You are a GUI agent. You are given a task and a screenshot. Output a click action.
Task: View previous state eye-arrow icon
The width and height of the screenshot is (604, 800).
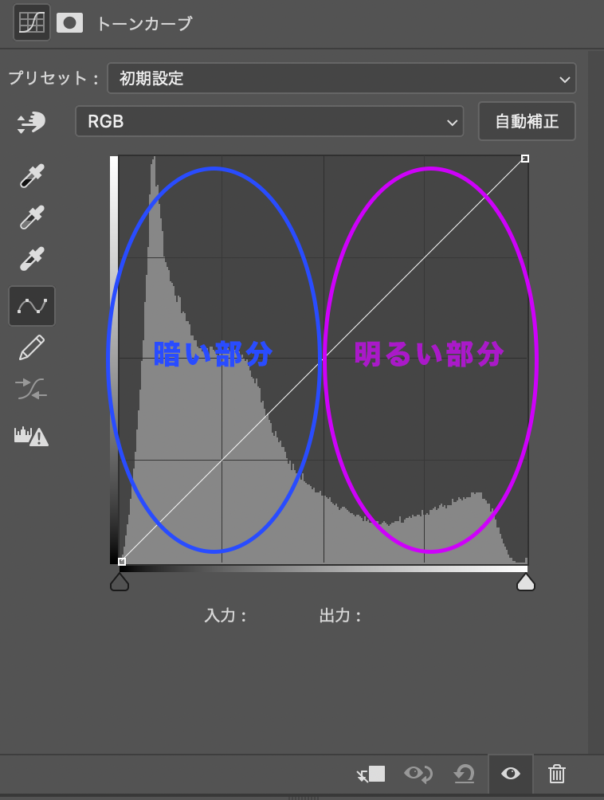[418, 773]
